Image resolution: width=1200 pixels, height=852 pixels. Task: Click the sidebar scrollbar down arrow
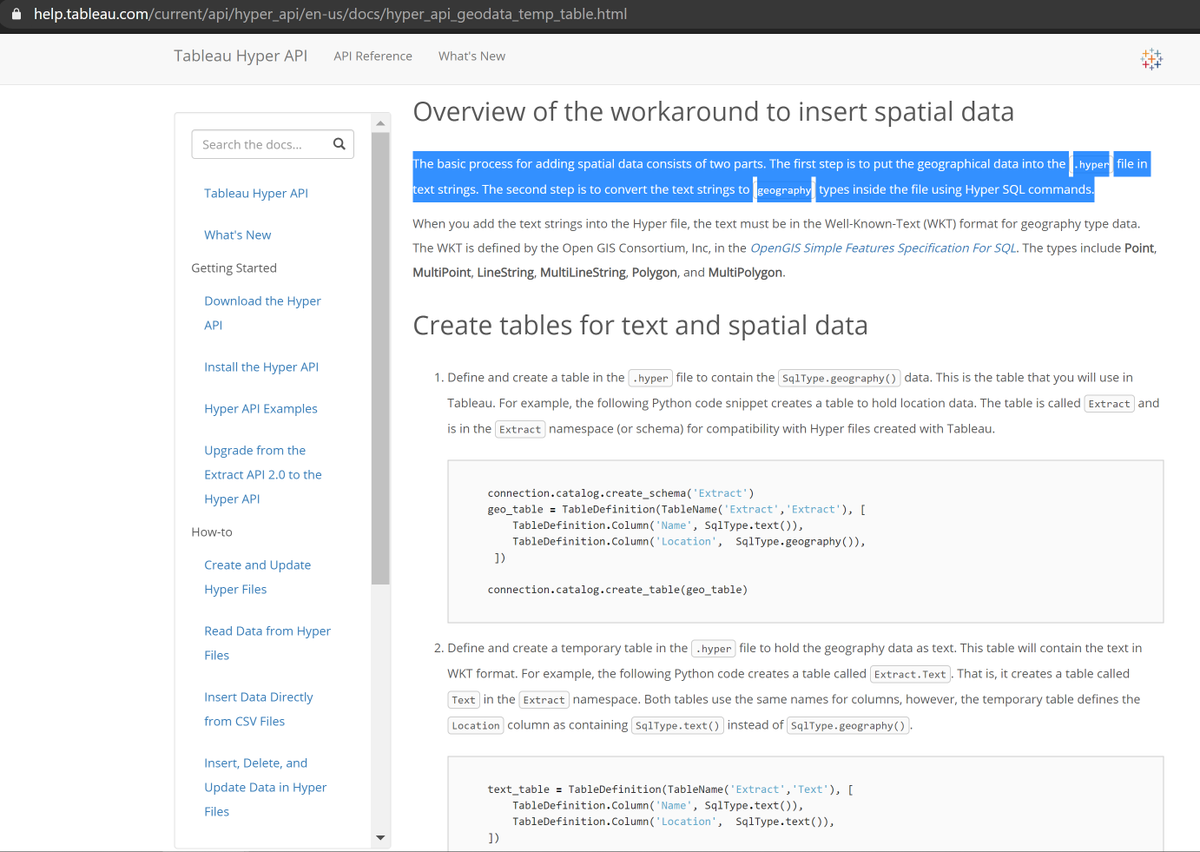pos(380,837)
